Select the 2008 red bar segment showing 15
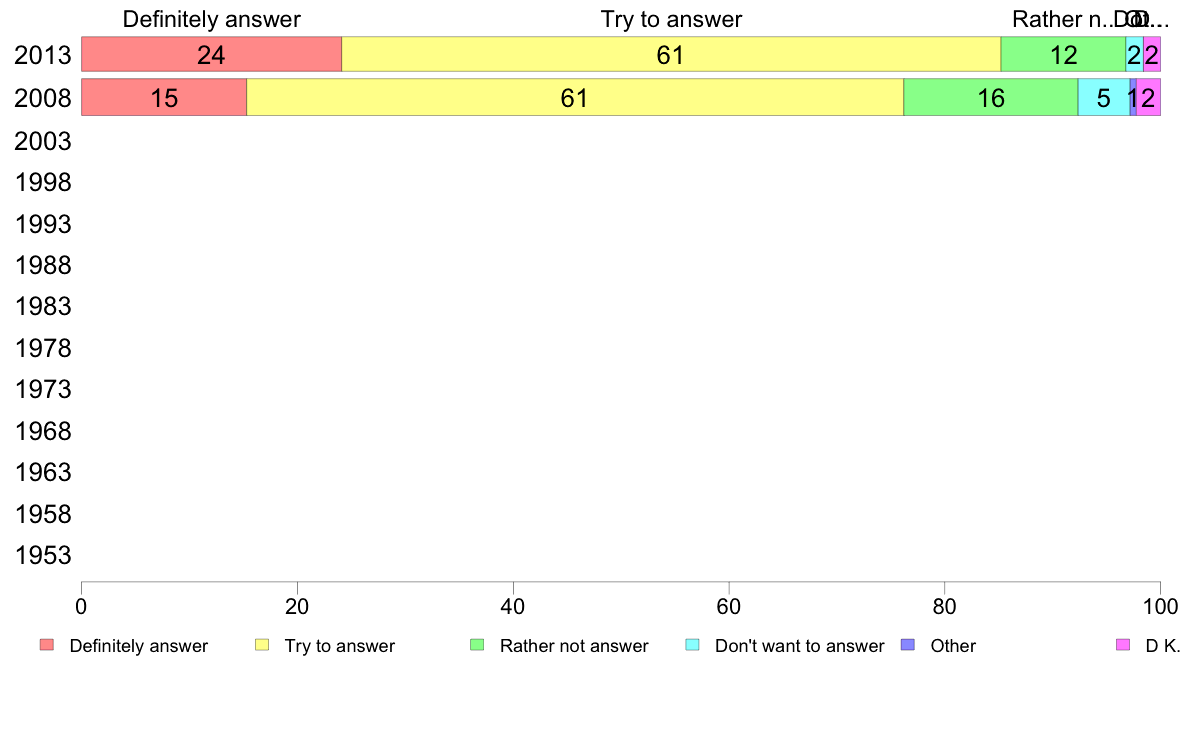1188x736 pixels. (164, 98)
